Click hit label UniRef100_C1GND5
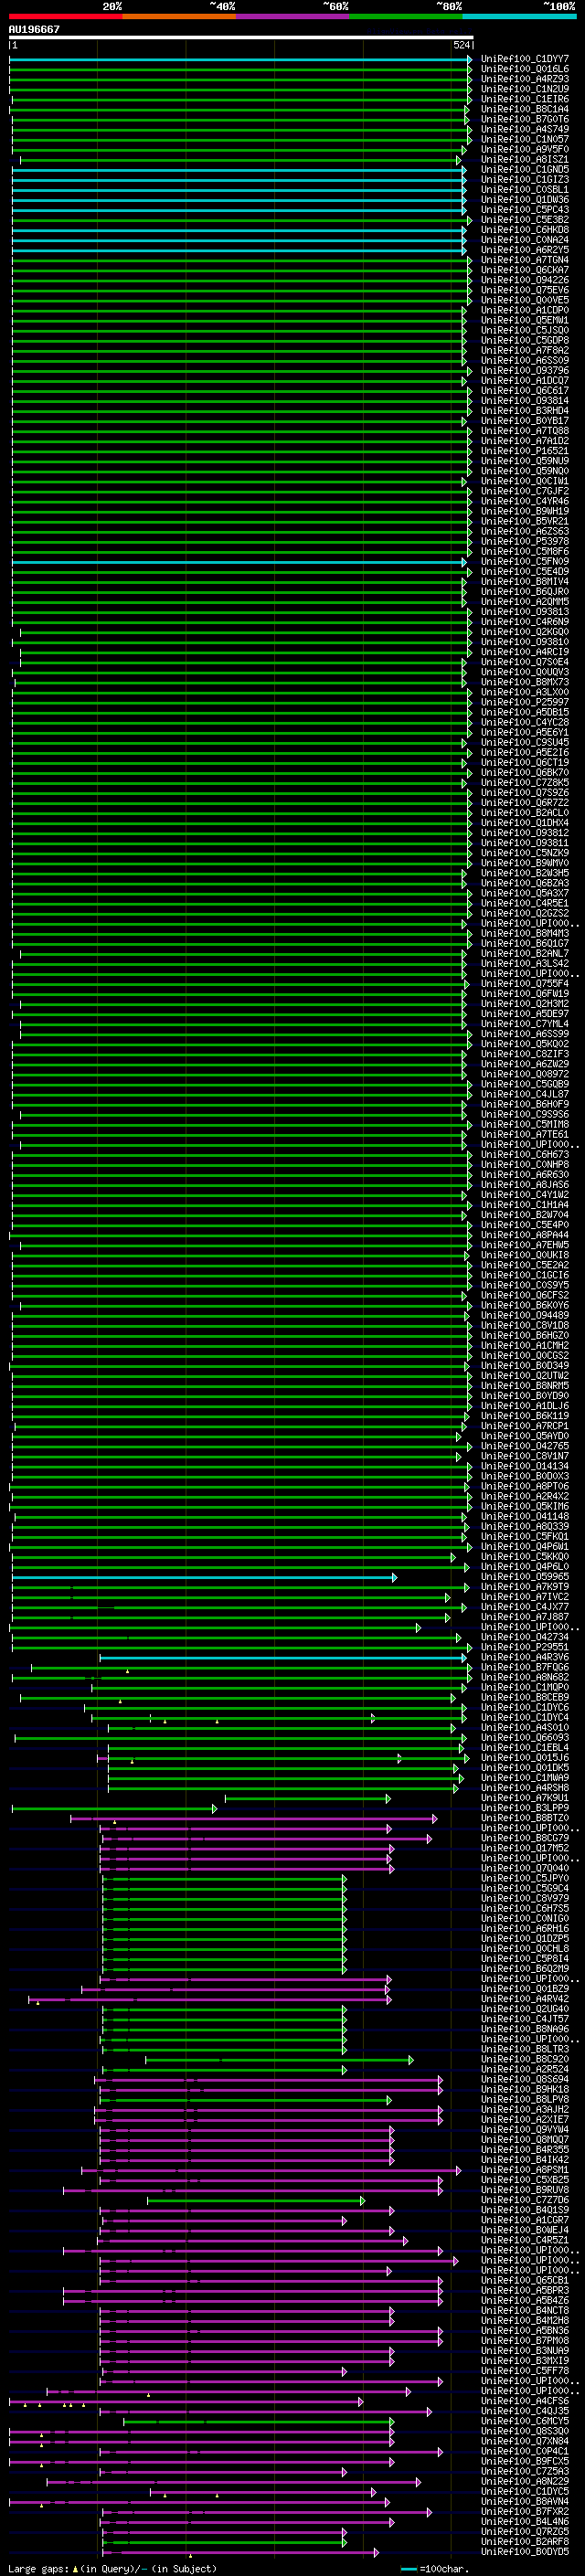 pos(525,170)
